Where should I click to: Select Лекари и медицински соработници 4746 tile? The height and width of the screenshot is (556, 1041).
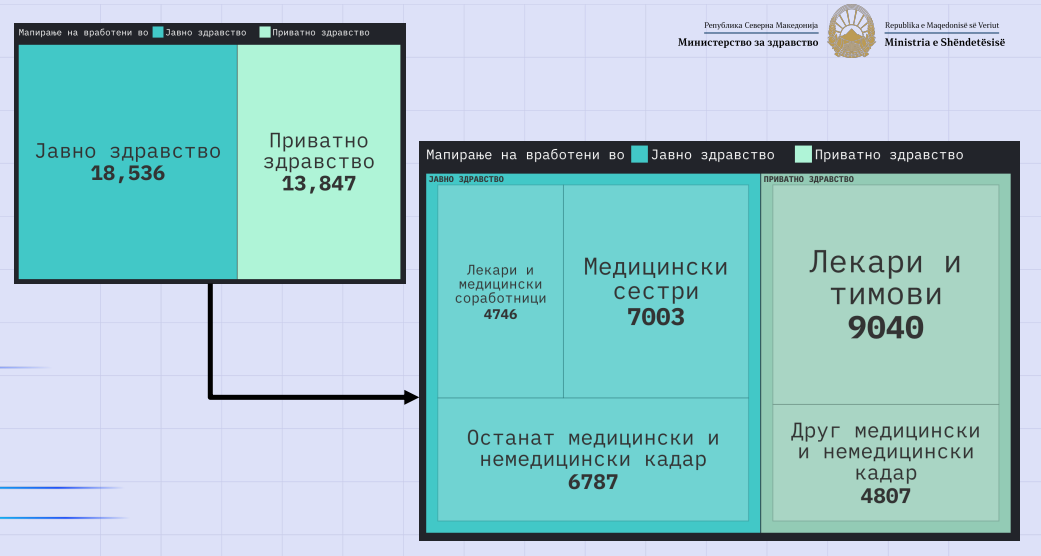coord(500,291)
